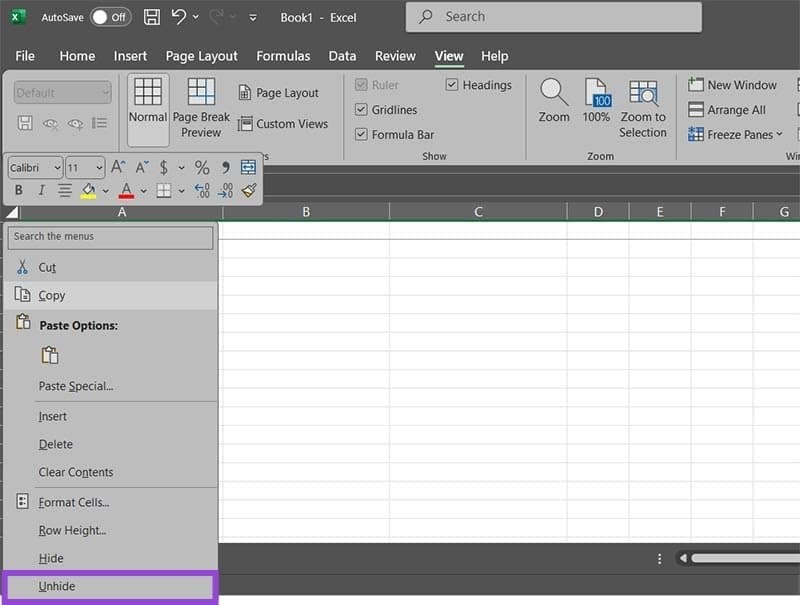Disable the Formula Bar checkbox
Viewport: 800px width, 605px height.
pyautogui.click(x=362, y=135)
